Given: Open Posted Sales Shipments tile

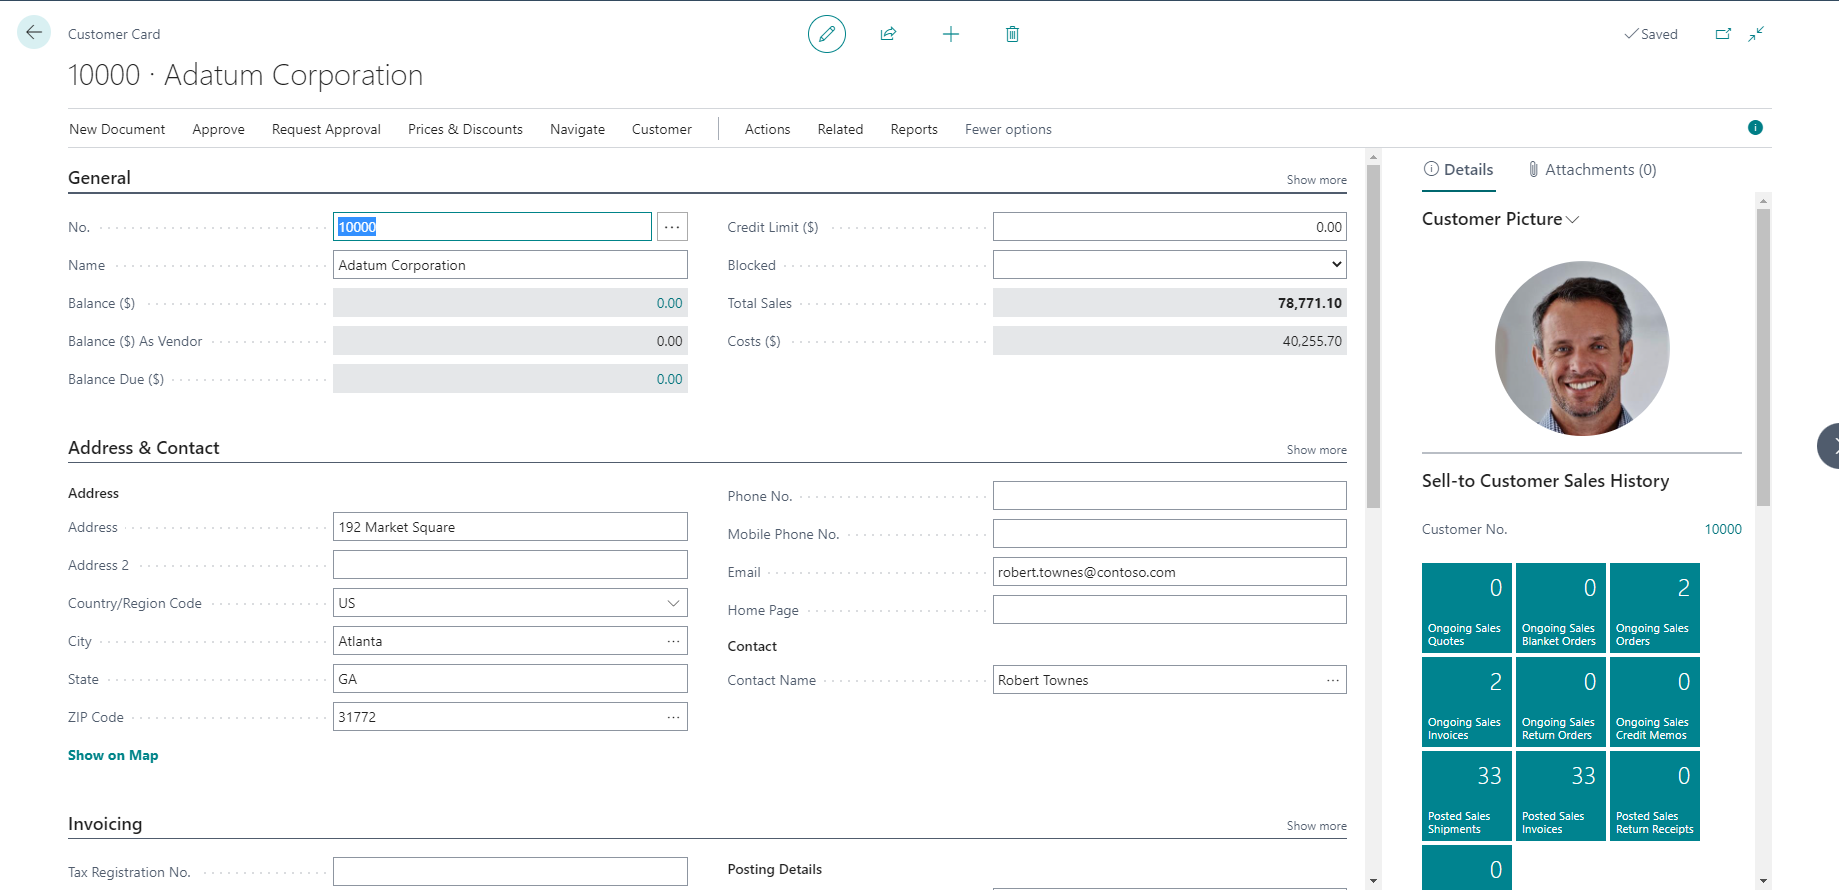Looking at the screenshot, I should (1466, 796).
